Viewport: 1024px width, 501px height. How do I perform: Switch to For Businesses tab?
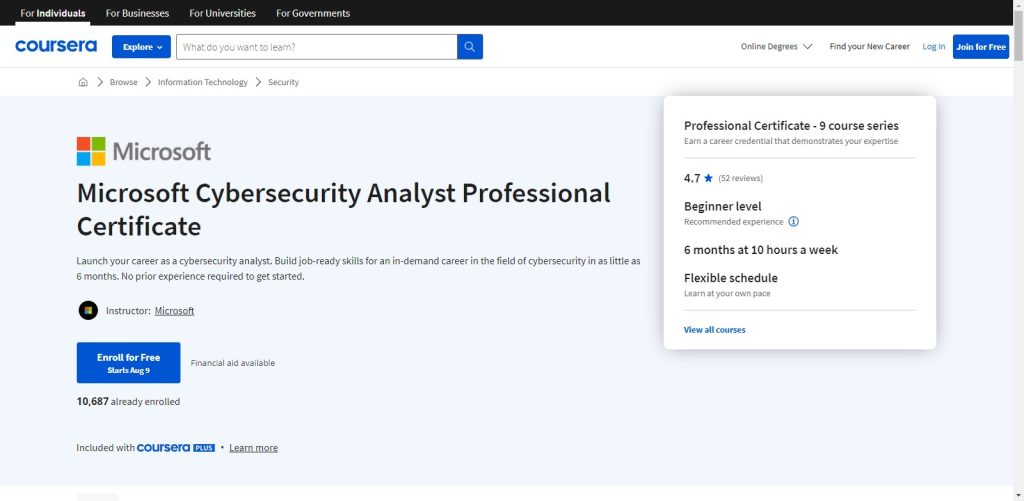click(x=137, y=13)
